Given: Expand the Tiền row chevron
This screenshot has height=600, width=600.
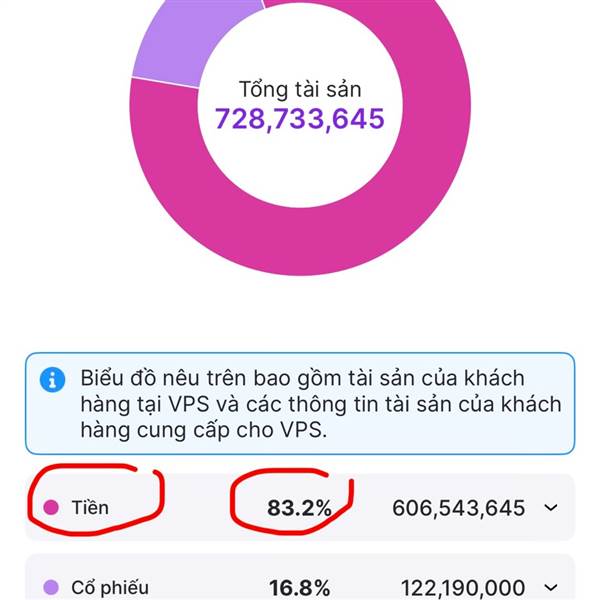Looking at the screenshot, I should (551, 508).
